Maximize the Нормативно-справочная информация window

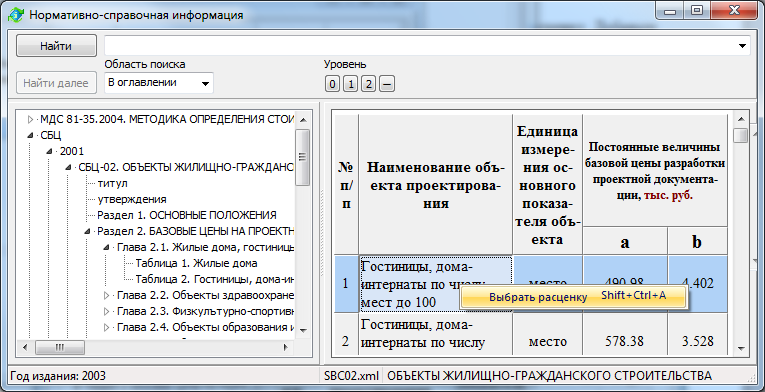[x=697, y=10]
